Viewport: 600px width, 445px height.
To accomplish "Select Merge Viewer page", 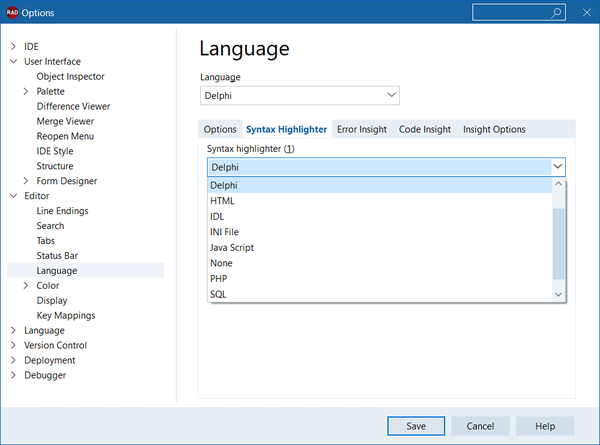I will 65,121.
